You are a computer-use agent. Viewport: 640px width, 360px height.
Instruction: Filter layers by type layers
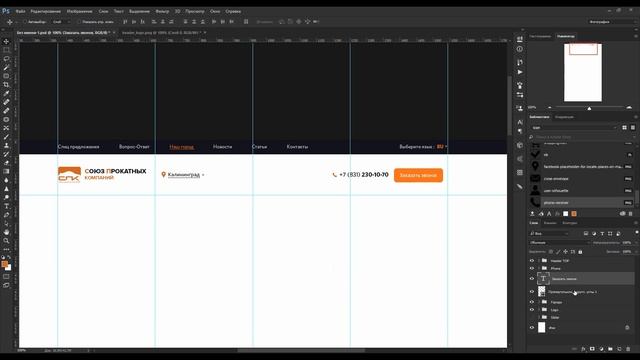point(602,233)
